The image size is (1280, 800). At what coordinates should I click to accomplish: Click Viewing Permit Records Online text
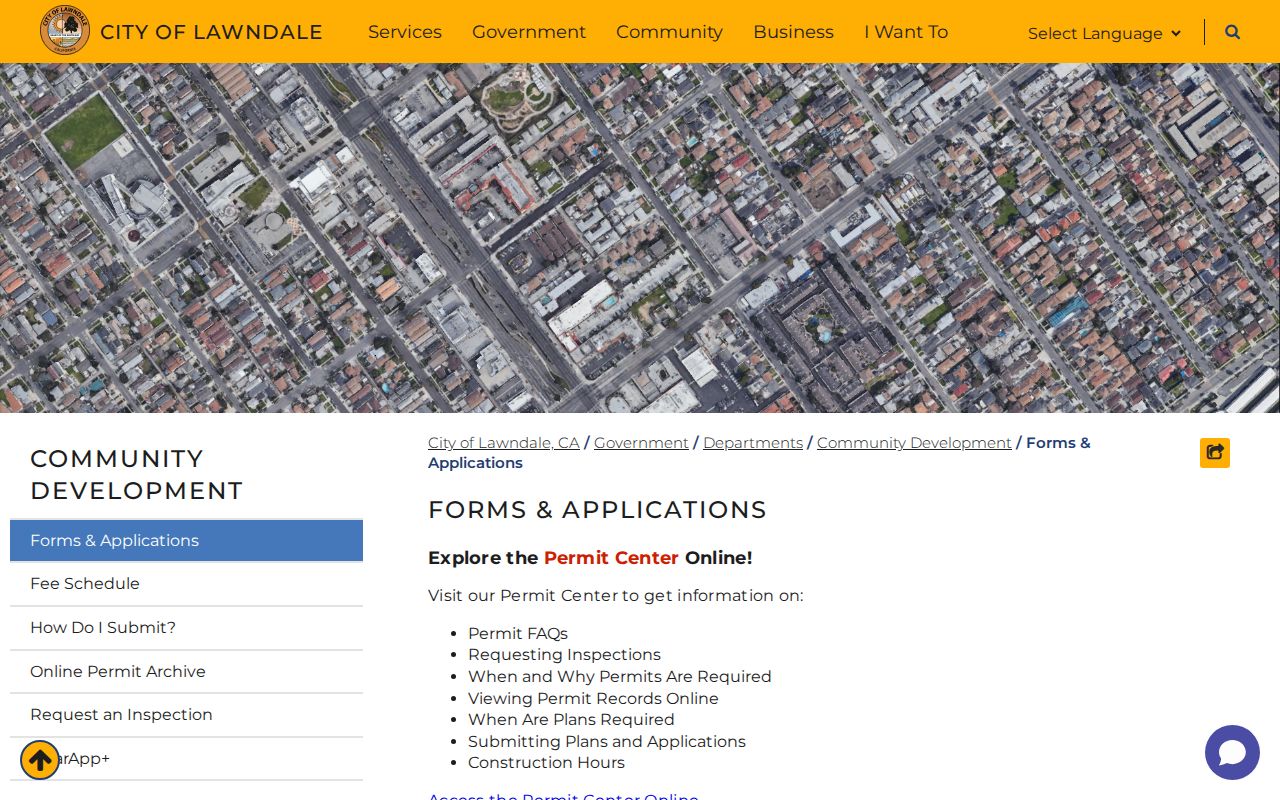pos(593,699)
